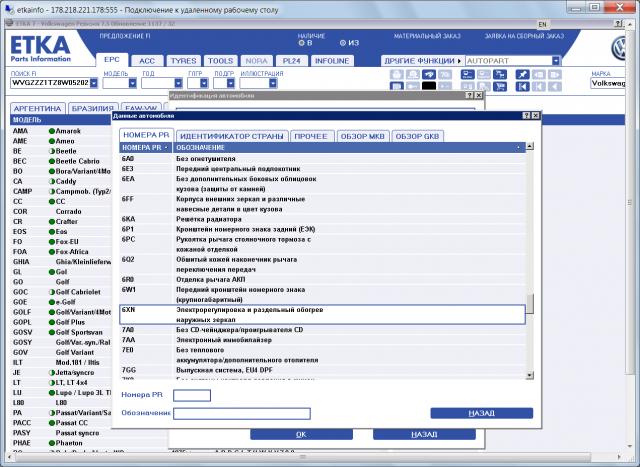The width and height of the screenshot is (640, 467).
Task: Click the Обозначение input field
Action: [x=242, y=414]
